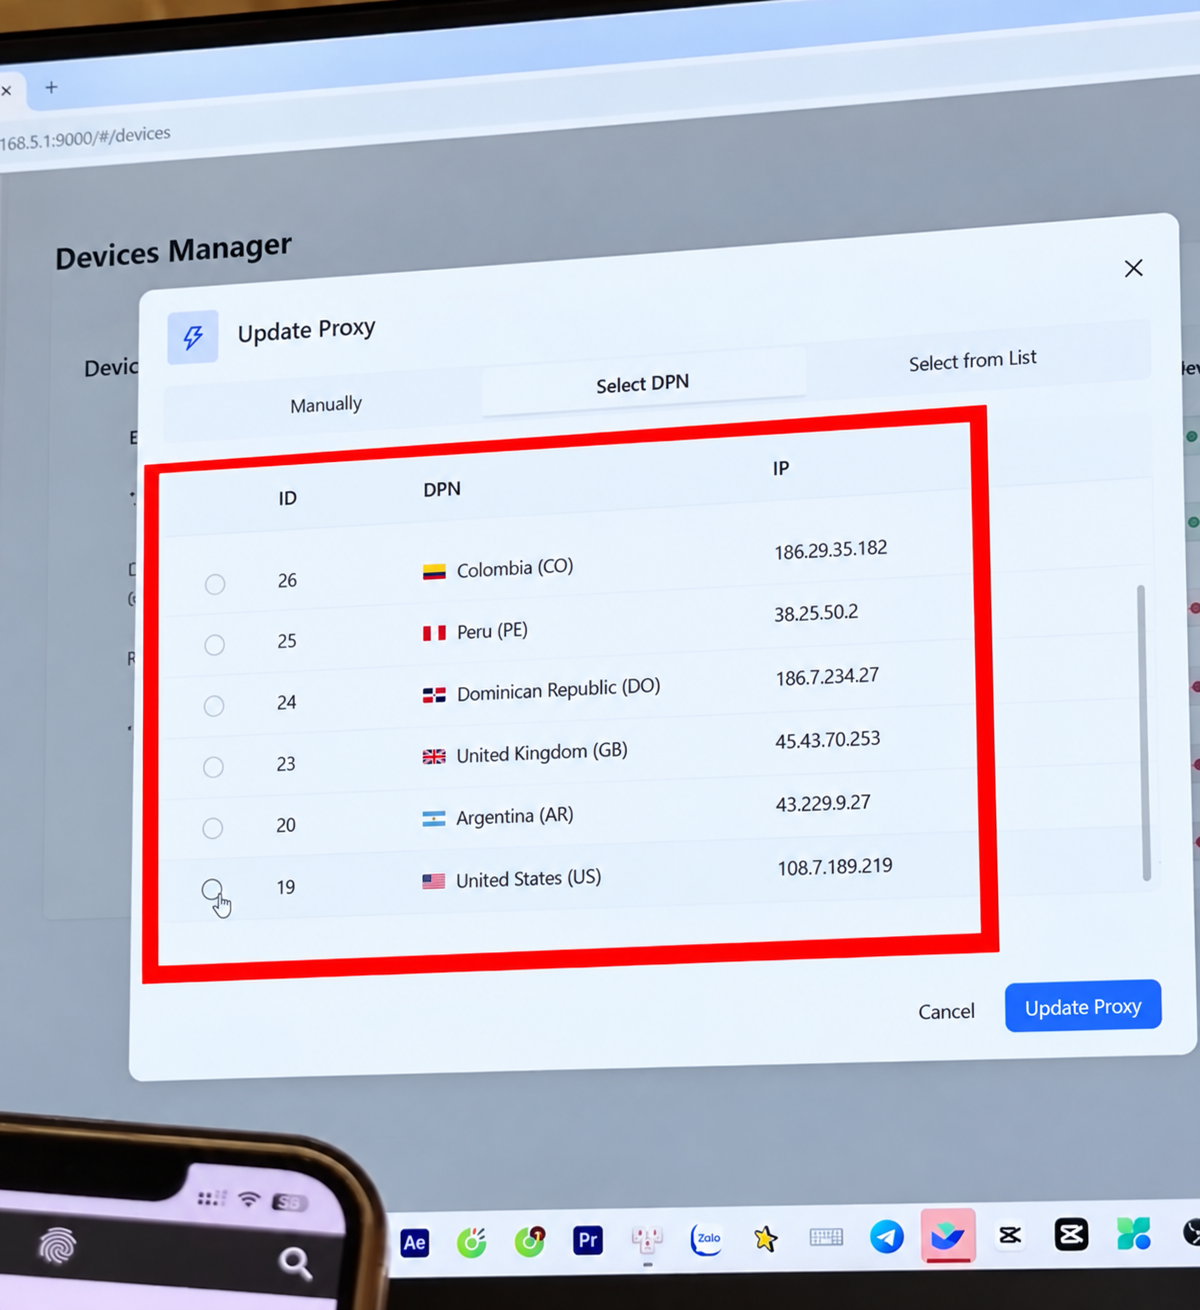Click the DPN column header

click(x=442, y=489)
